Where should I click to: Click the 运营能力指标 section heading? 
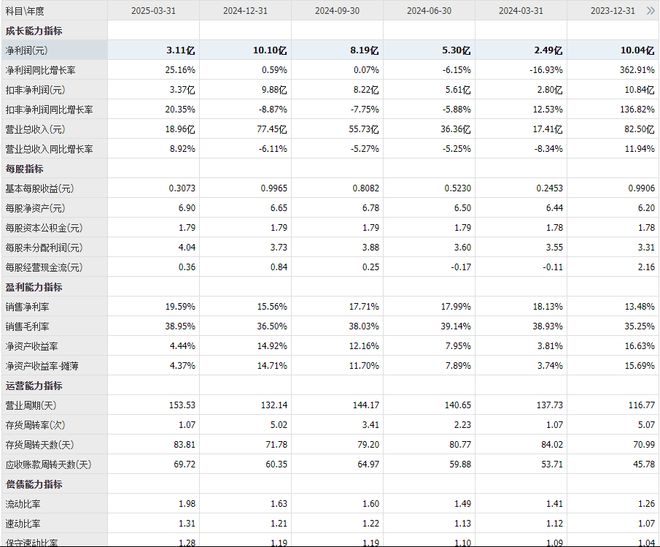point(34,385)
